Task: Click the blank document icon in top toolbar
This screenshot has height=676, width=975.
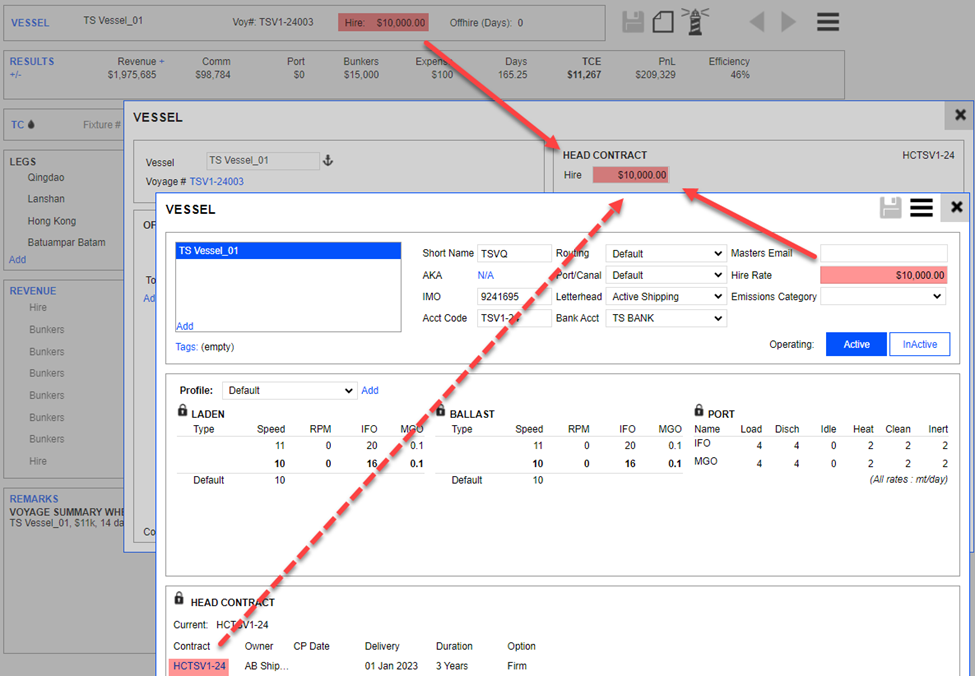Action: pyautogui.click(x=662, y=22)
